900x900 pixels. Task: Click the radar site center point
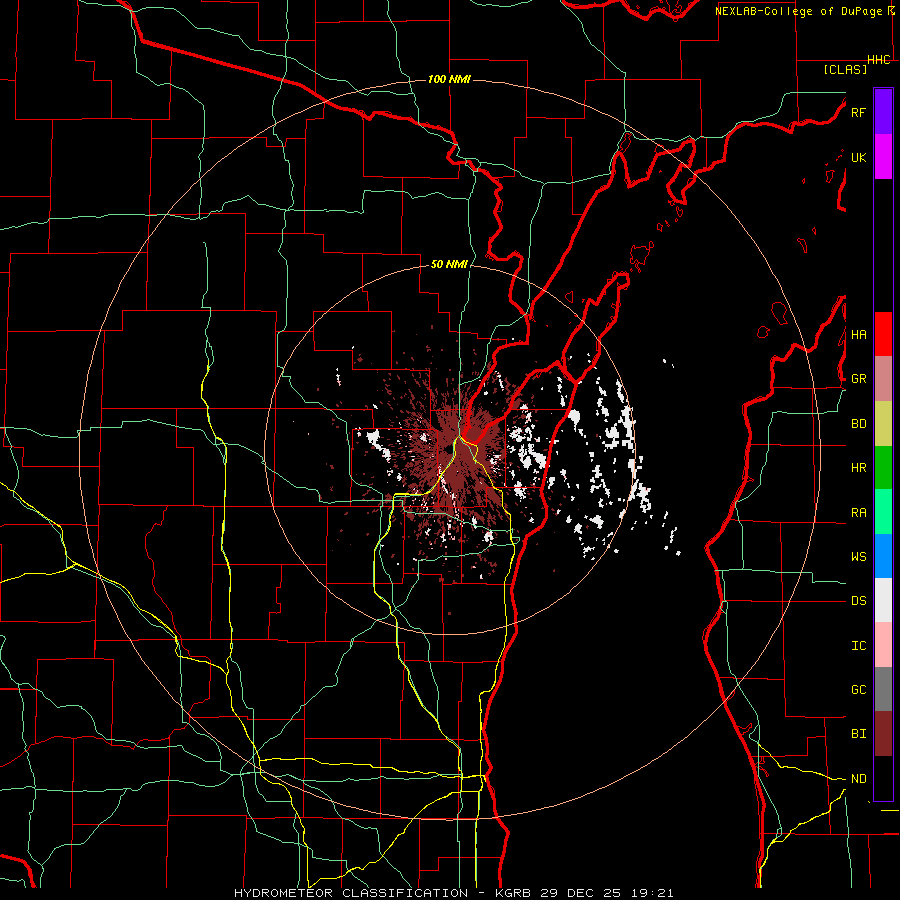pos(448,450)
